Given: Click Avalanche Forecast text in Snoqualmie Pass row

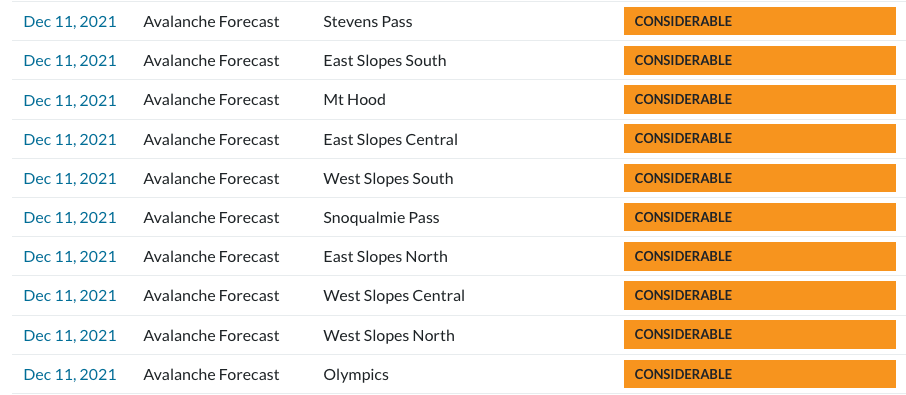Looking at the screenshot, I should [211, 218].
